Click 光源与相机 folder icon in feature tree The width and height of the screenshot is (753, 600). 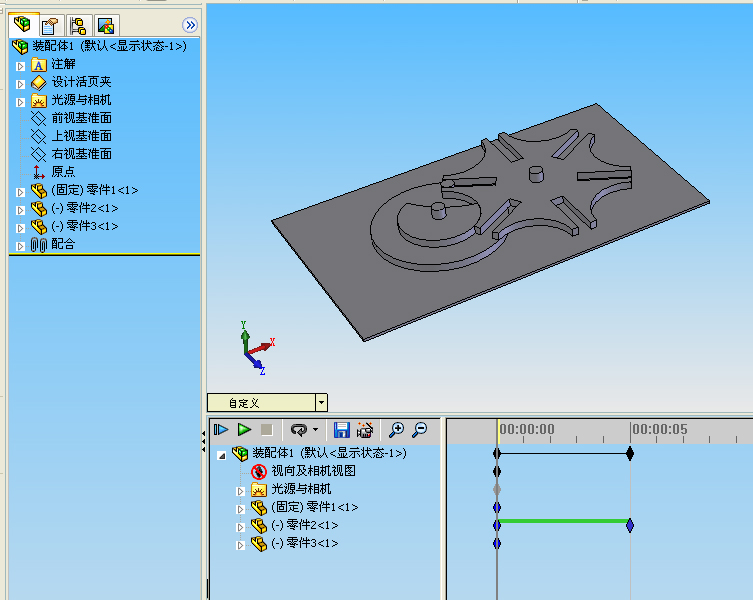pyautogui.click(x=38, y=100)
